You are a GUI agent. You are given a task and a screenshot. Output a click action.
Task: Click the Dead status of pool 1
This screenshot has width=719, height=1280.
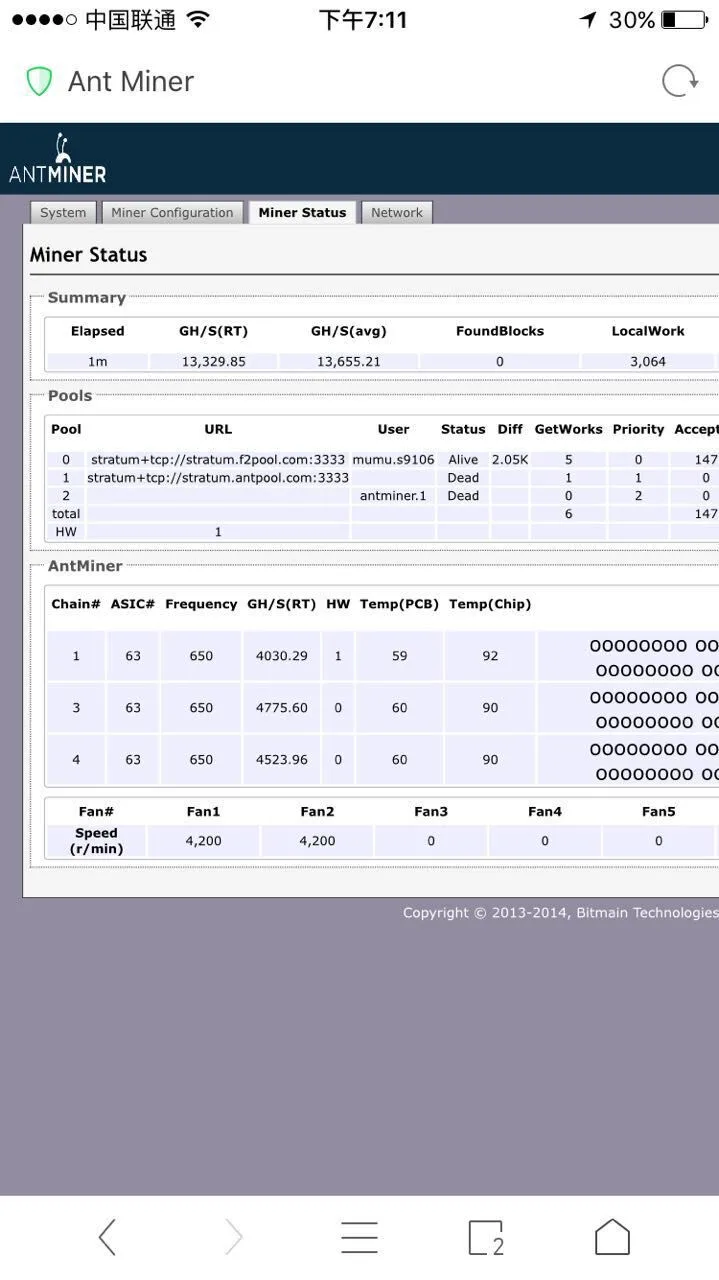(463, 478)
